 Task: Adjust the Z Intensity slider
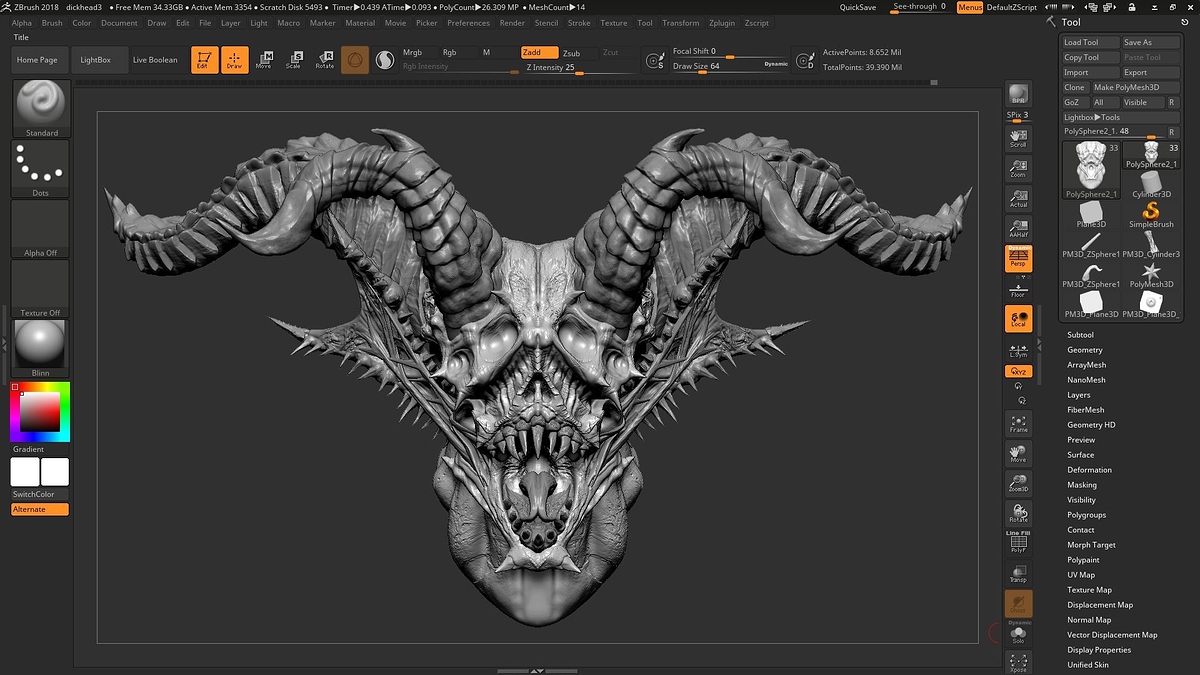tap(580, 68)
